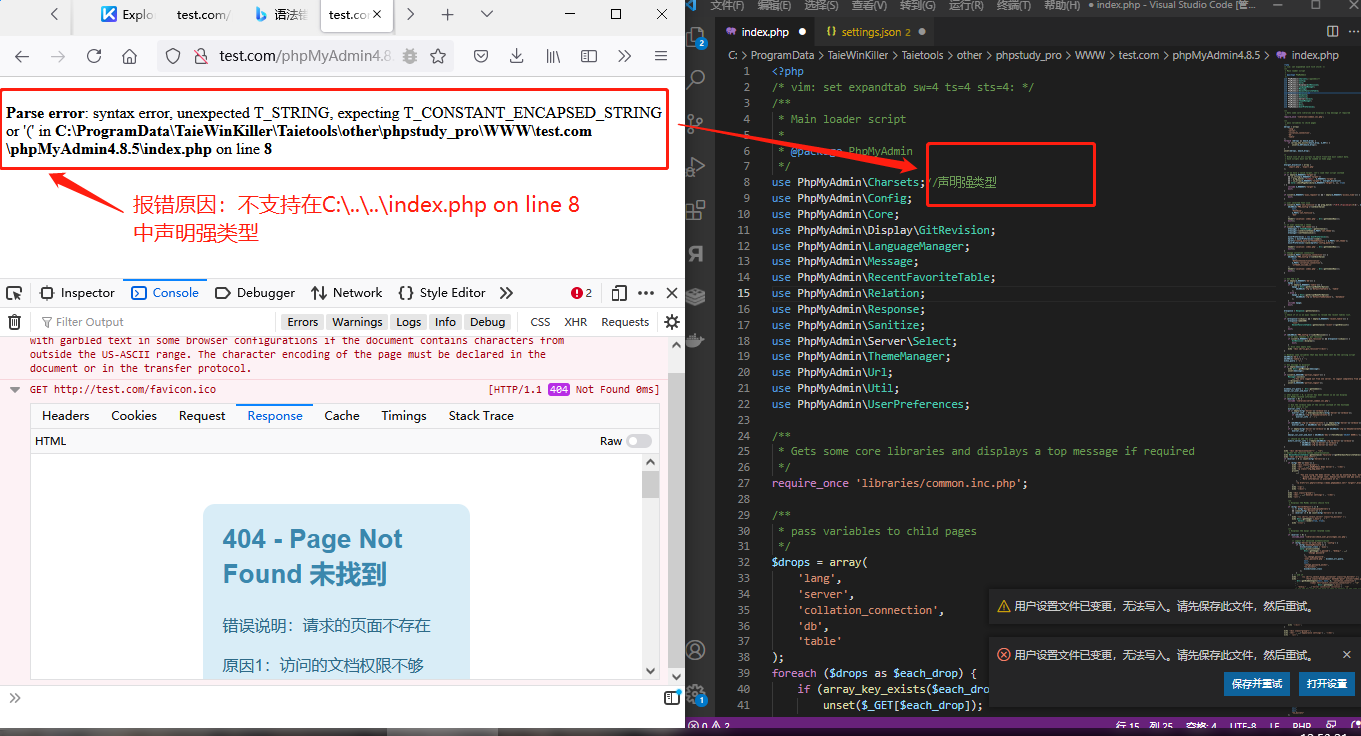Reload the test.com page
This screenshot has width=1361, height=736.
click(94, 56)
